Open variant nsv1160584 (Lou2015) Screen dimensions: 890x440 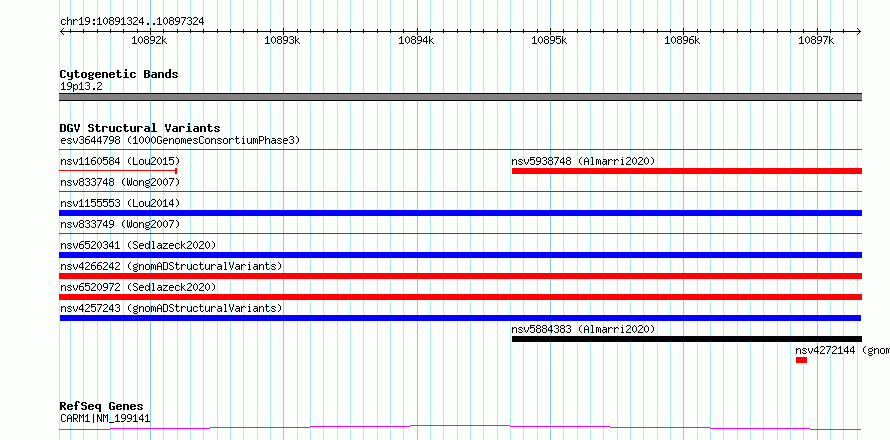120,161
